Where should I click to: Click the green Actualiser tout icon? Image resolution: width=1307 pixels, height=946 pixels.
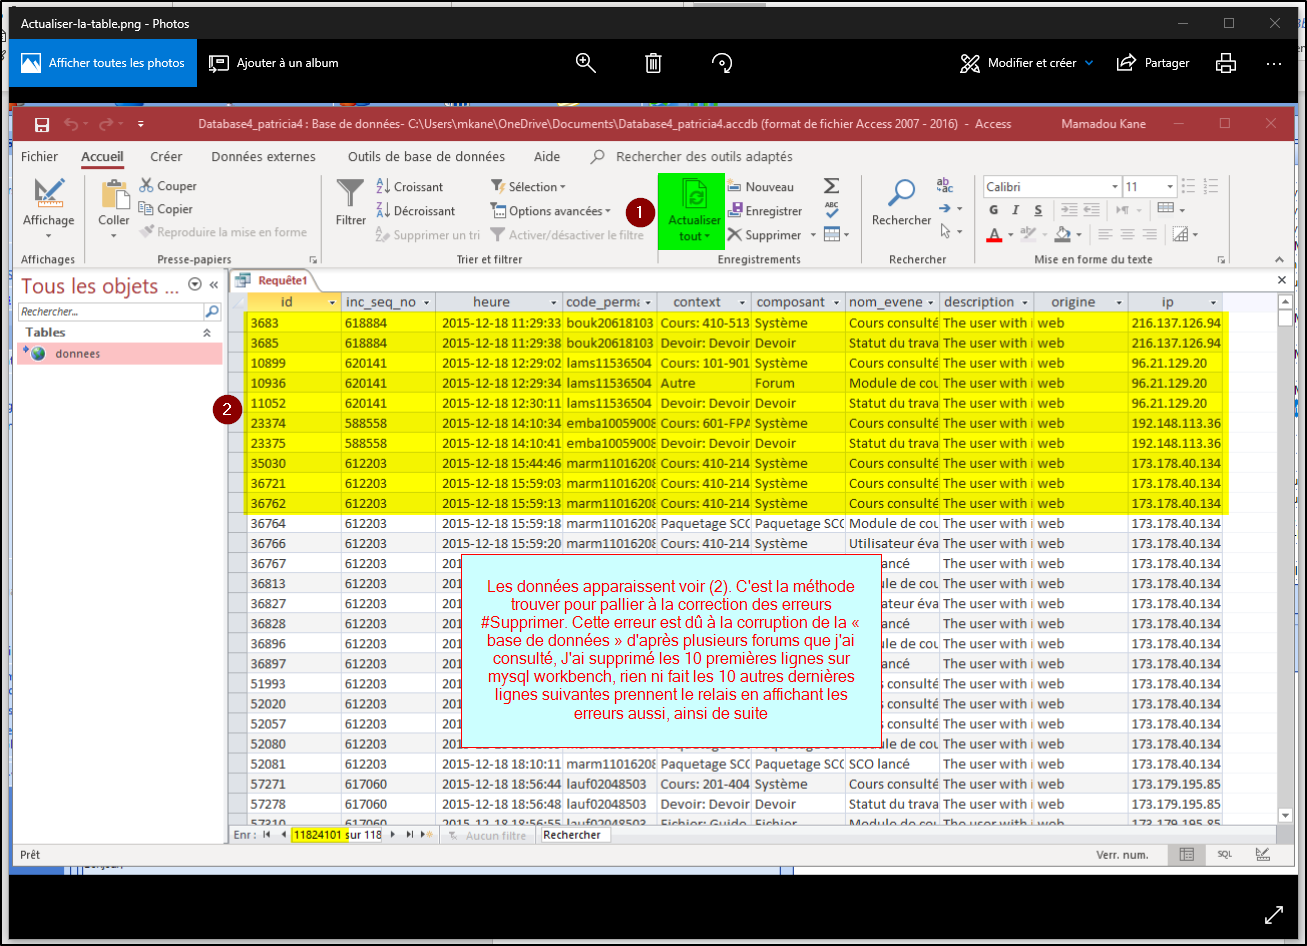tap(693, 197)
